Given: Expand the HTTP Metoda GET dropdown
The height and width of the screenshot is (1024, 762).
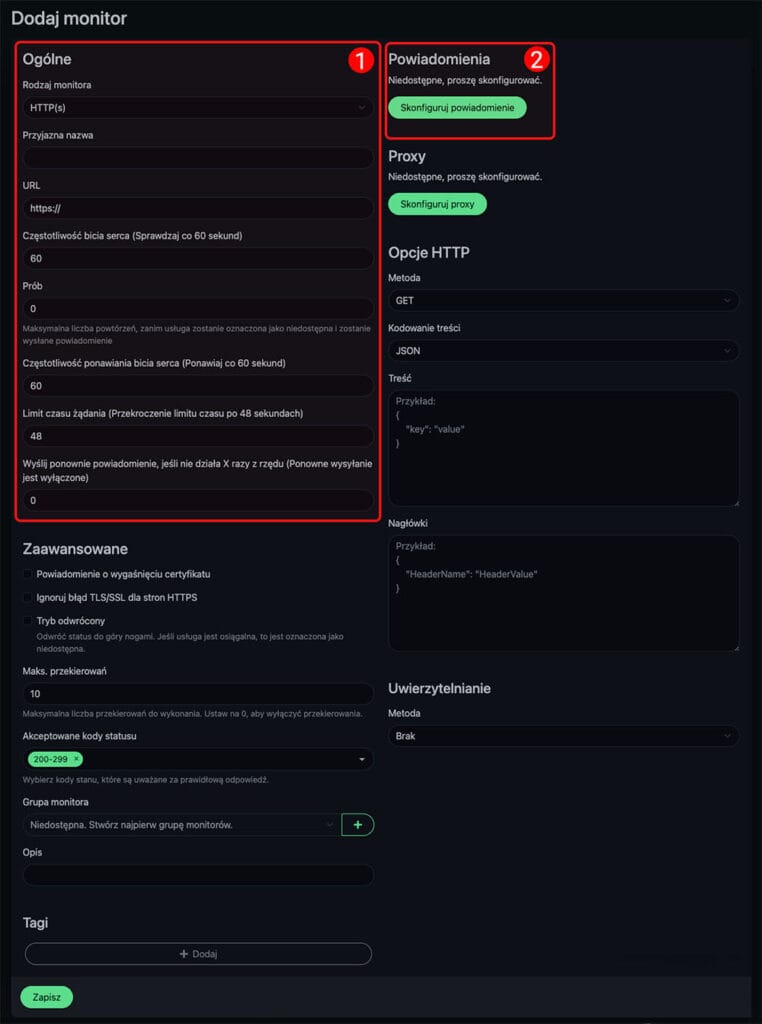Looking at the screenshot, I should point(563,300).
